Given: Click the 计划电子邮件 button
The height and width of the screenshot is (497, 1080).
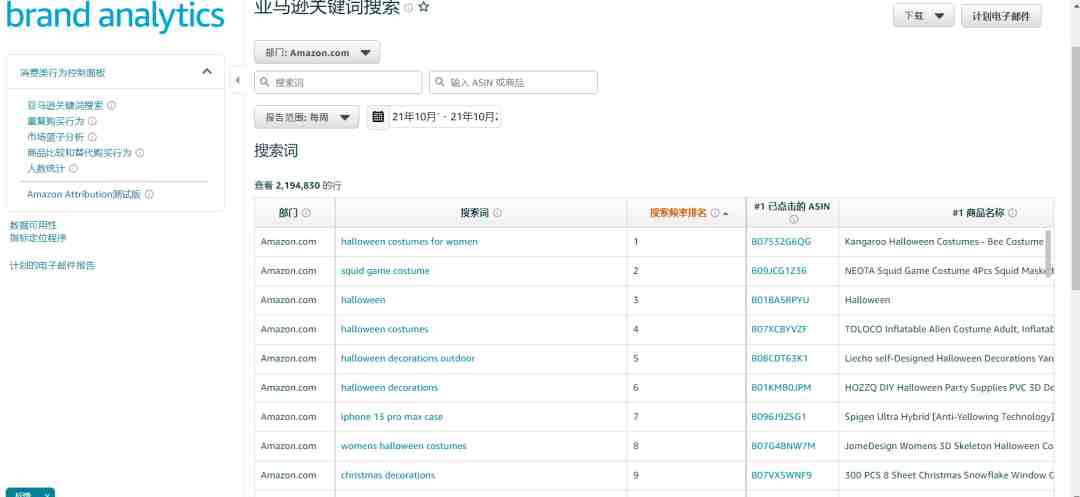Looking at the screenshot, I should point(1001,16).
